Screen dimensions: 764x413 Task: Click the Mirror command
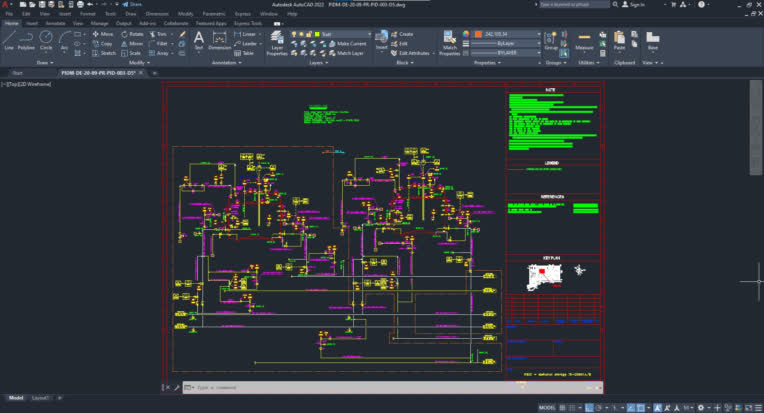132,43
